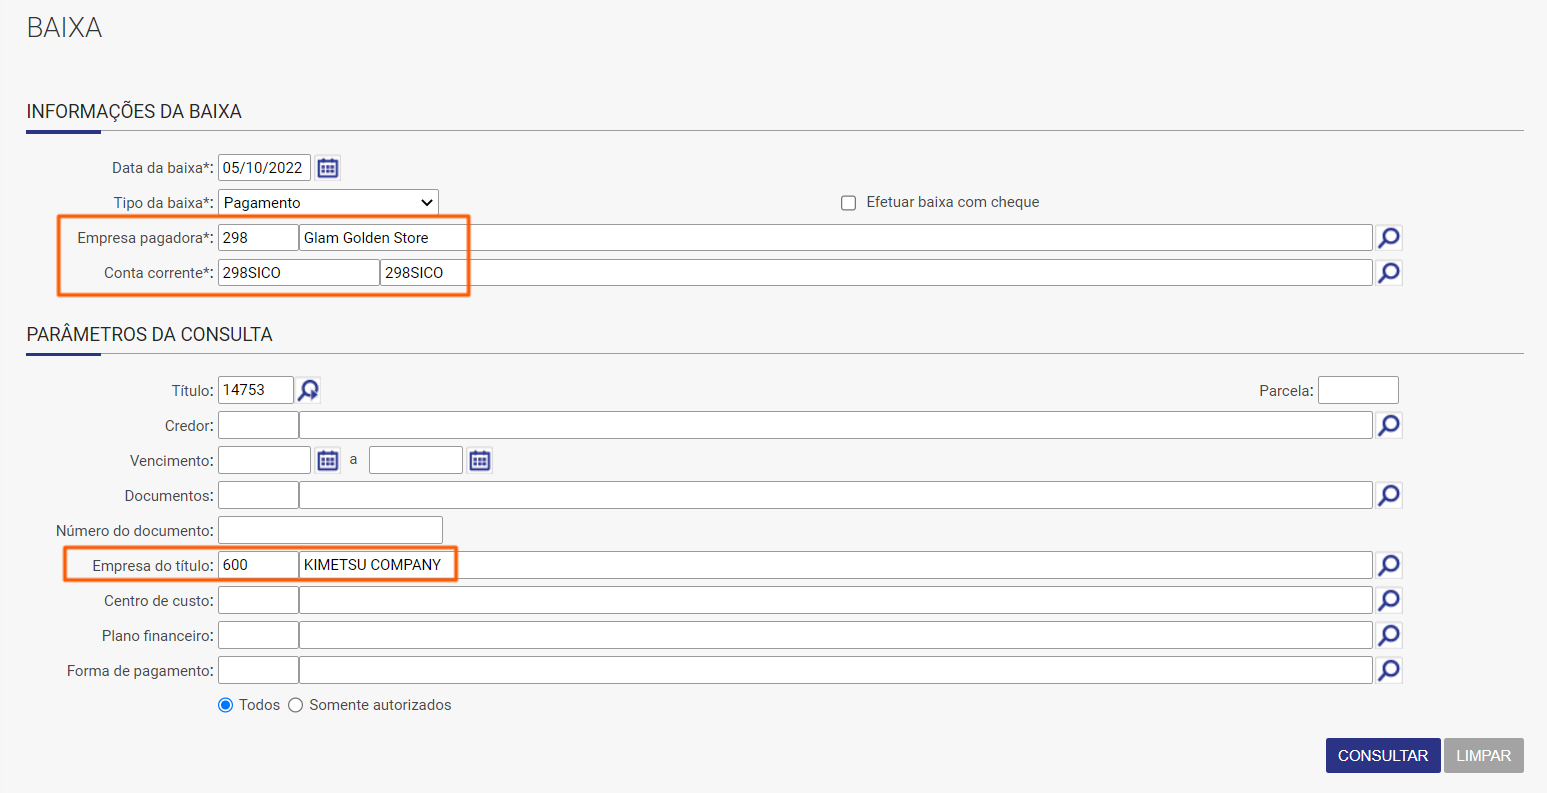Focus the Vencimento end date field

pos(416,460)
